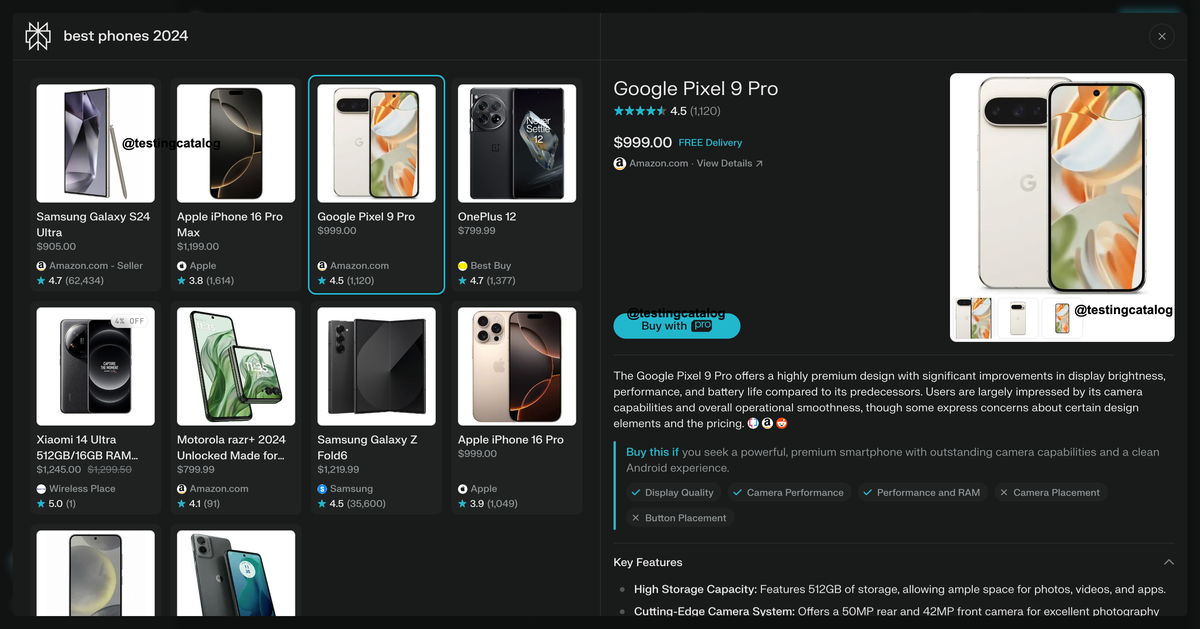
Task: Click the Amazon icon on the Motorola razr+ card
Action: click(x=181, y=488)
